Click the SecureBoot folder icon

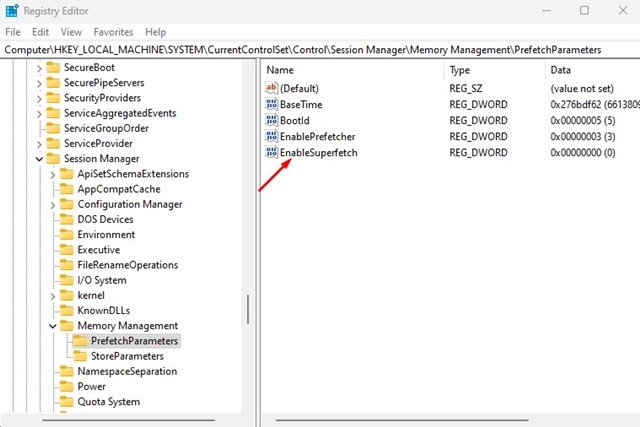(x=53, y=67)
